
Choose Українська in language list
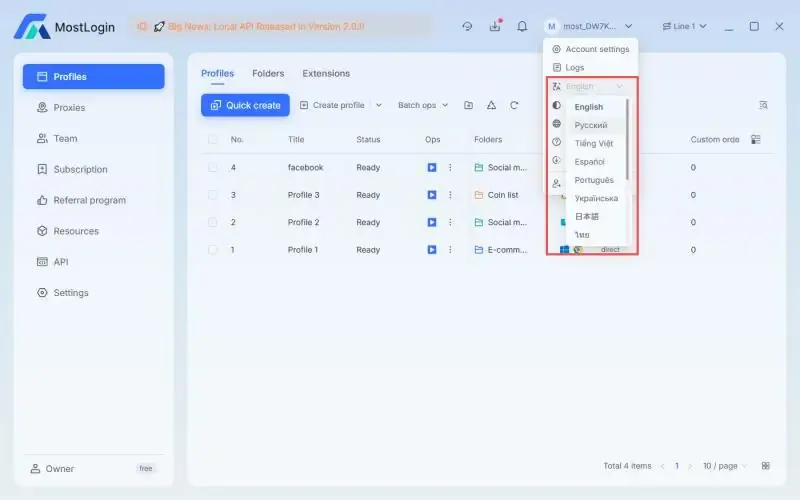596,198
